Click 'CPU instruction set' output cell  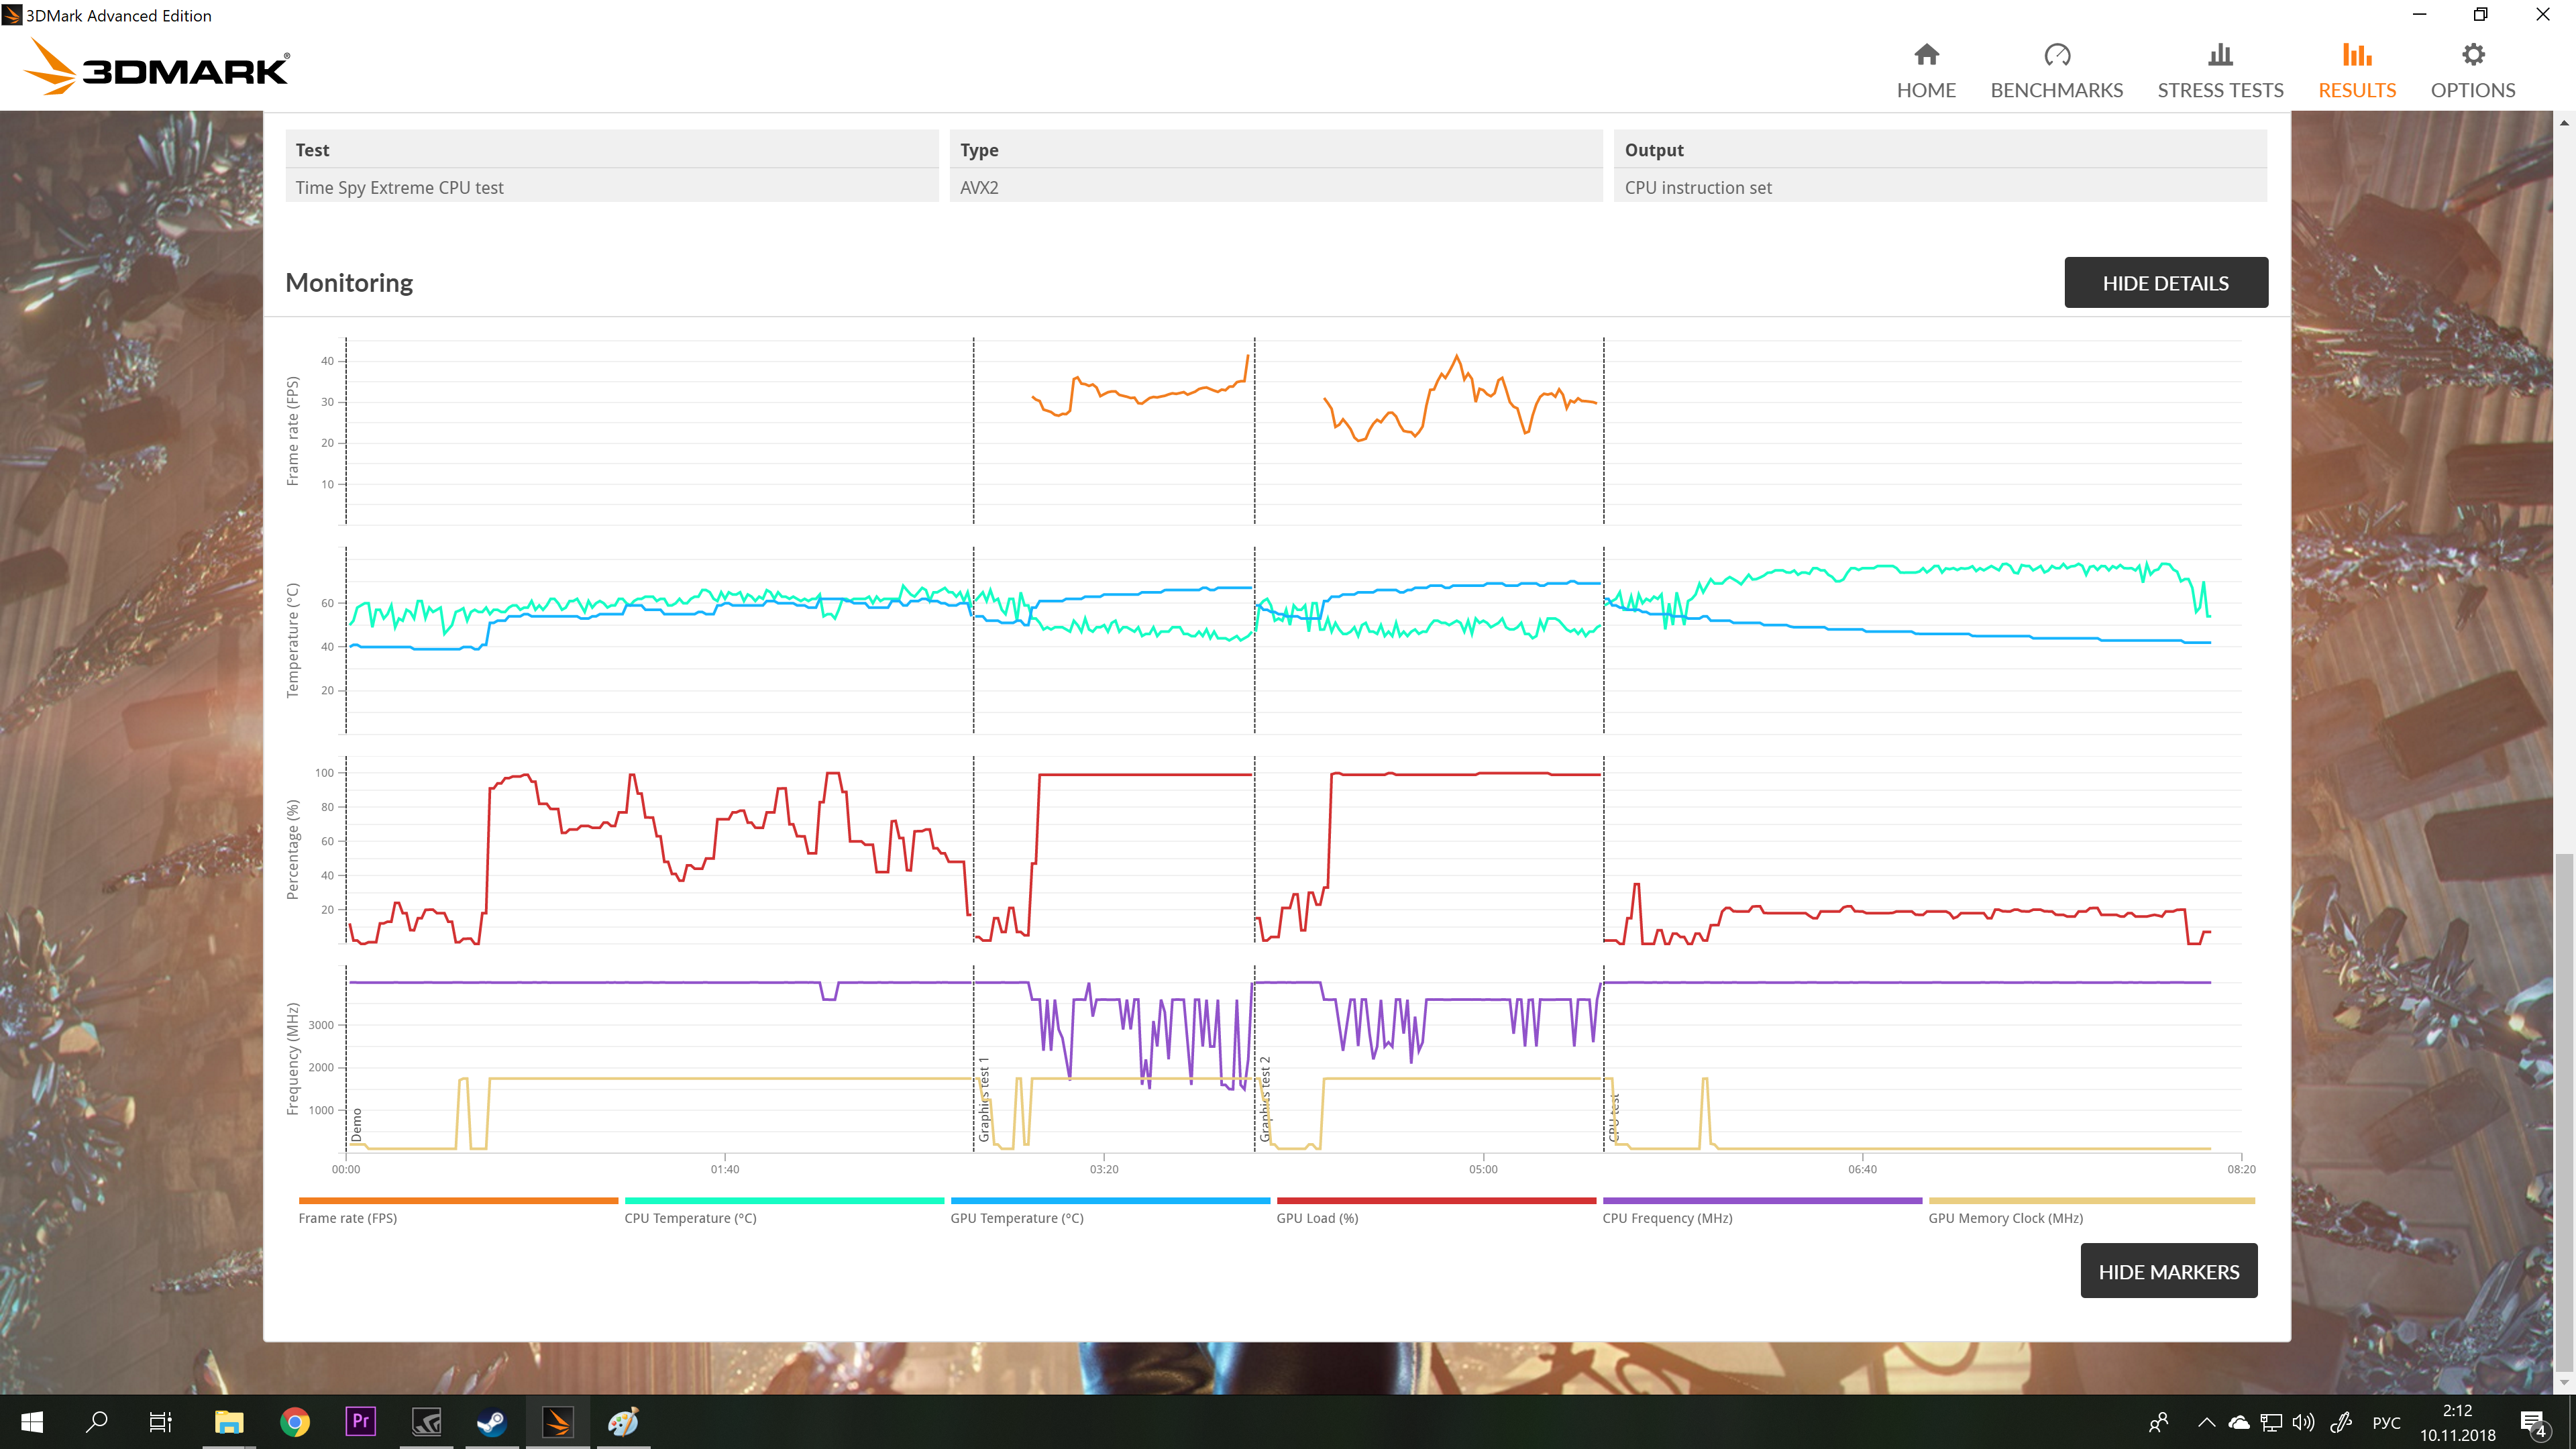pyautogui.click(x=1940, y=187)
